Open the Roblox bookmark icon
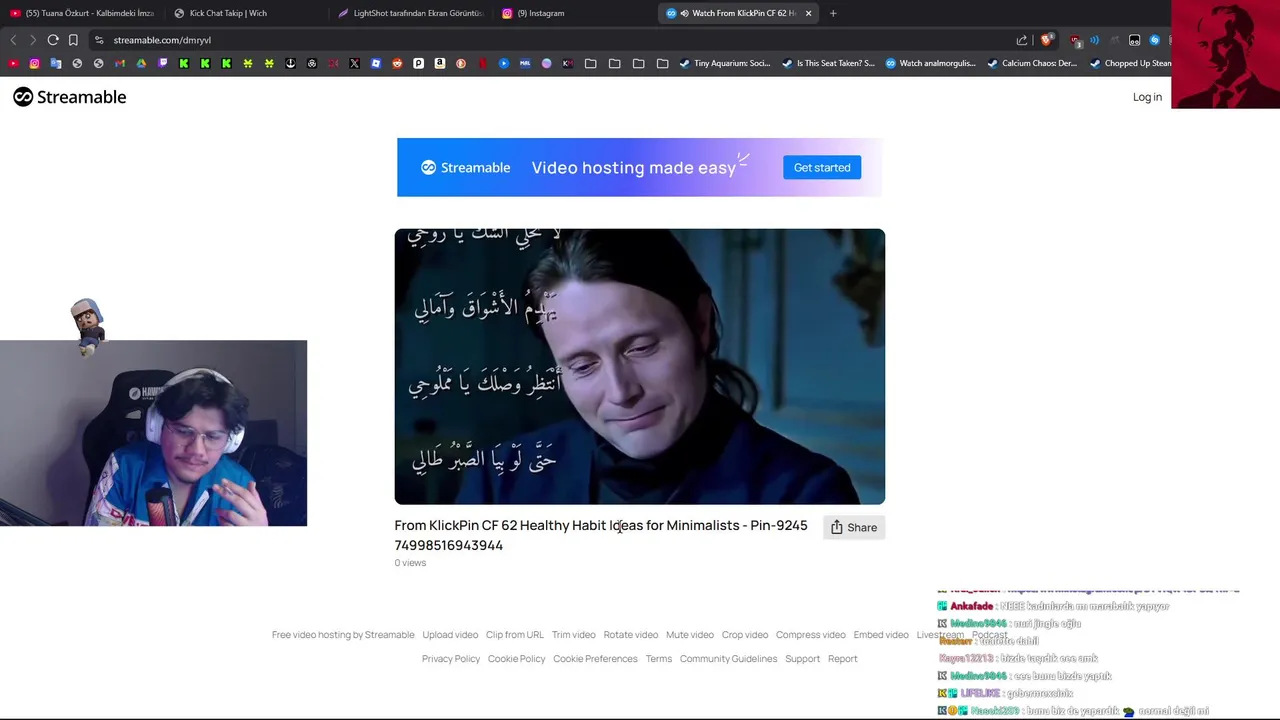Screen dimensions: 1280x720 tap(376, 63)
